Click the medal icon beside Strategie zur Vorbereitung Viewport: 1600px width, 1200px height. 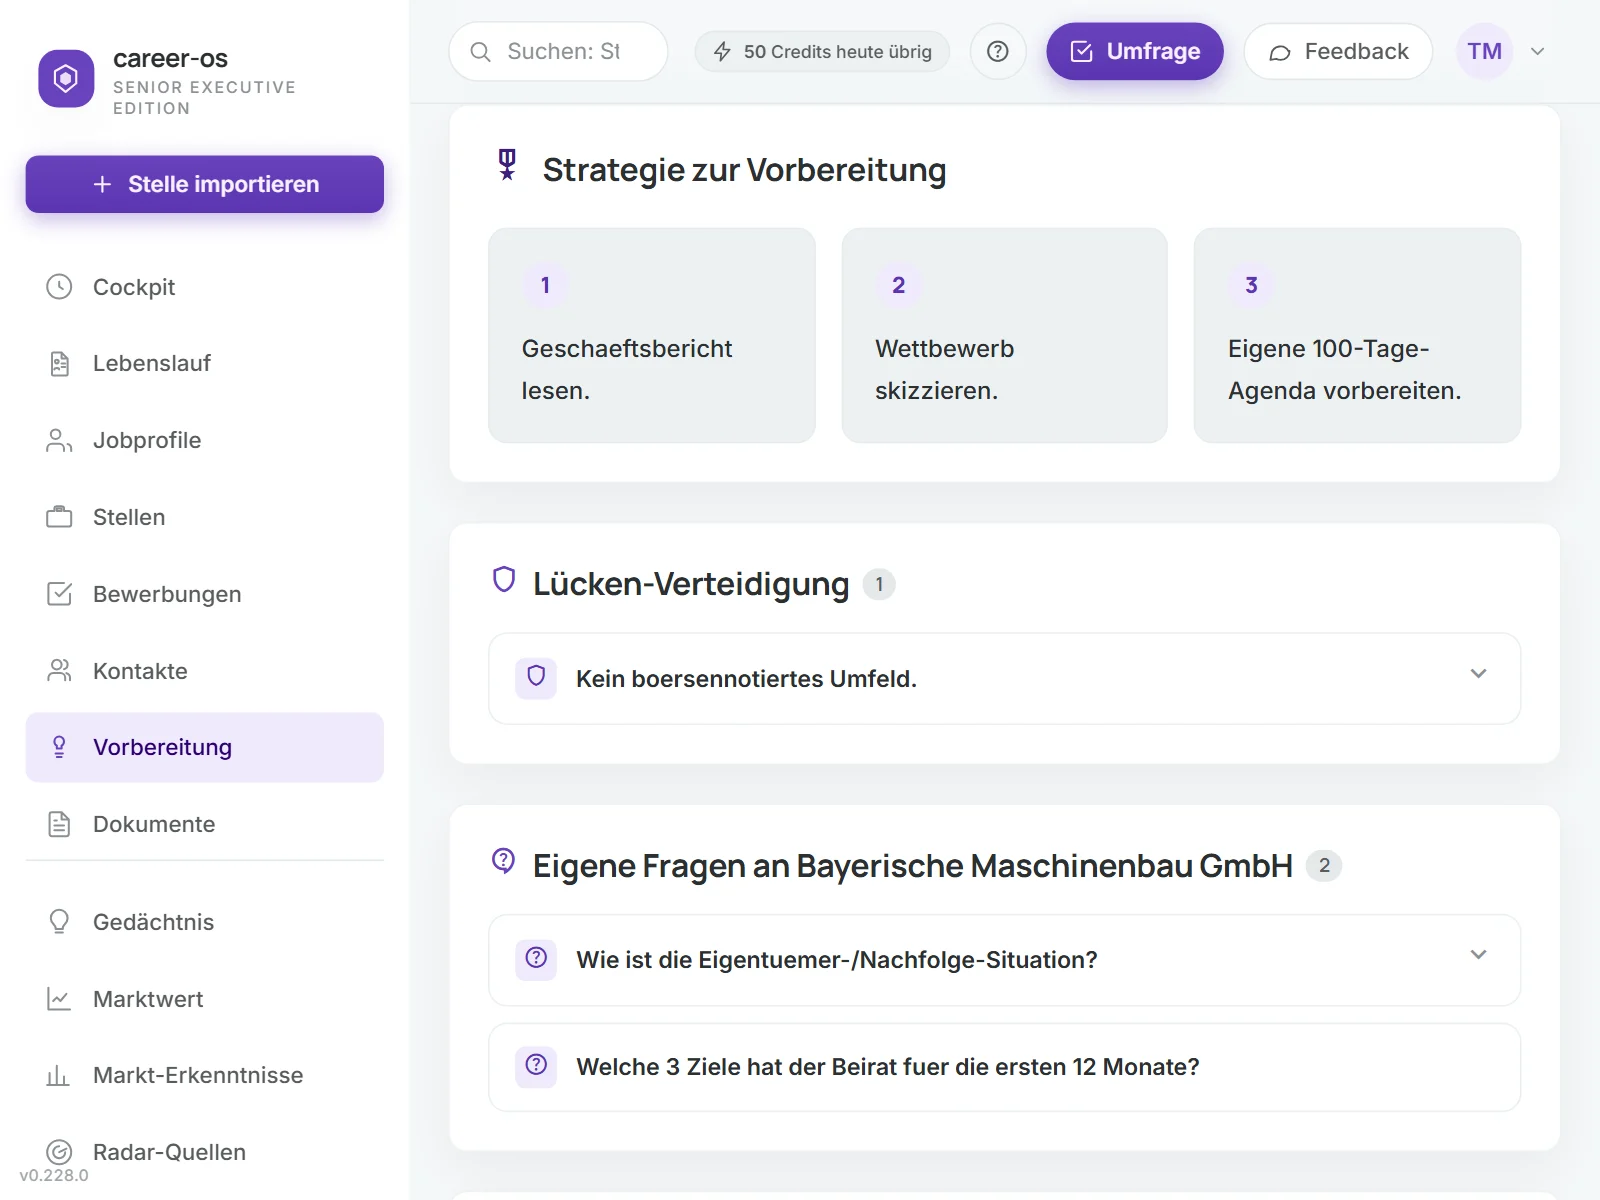507,164
